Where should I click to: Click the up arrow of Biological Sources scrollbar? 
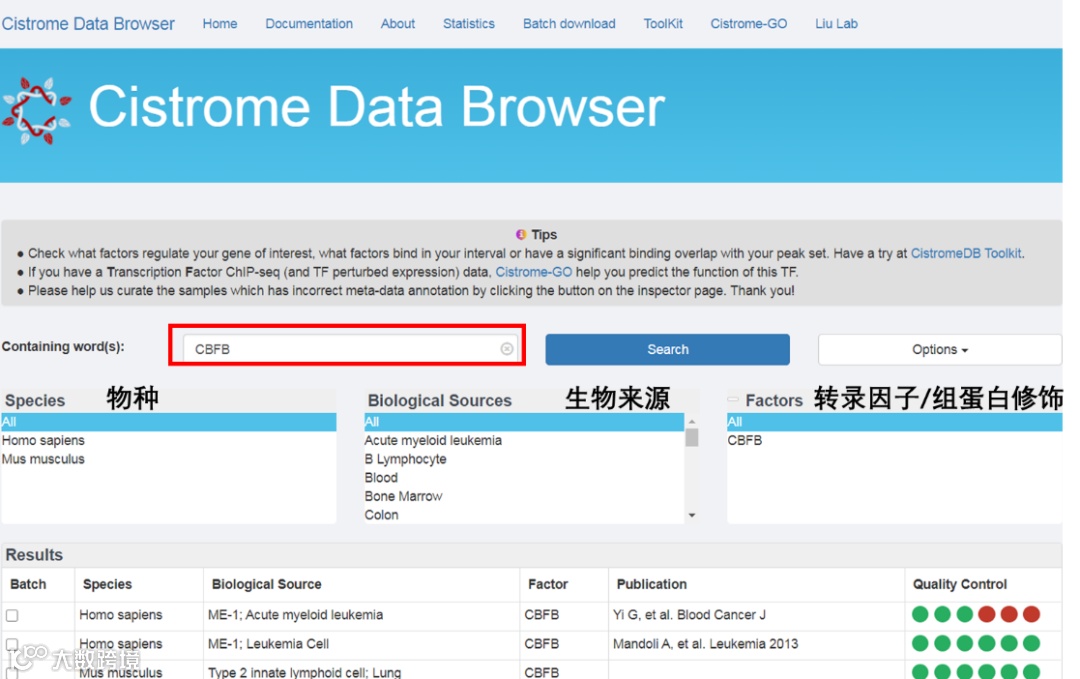692,421
